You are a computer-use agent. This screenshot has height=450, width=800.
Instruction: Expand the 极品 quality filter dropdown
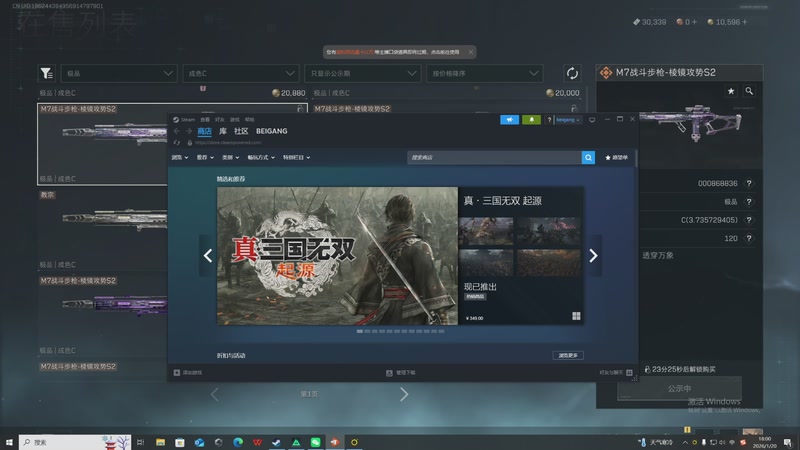(x=119, y=73)
